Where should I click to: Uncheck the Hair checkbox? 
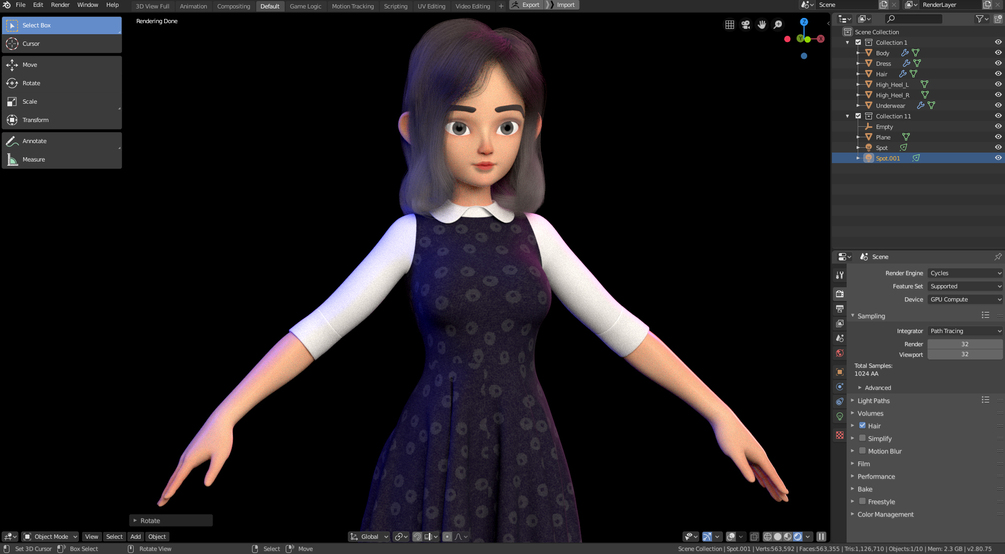pyautogui.click(x=862, y=425)
